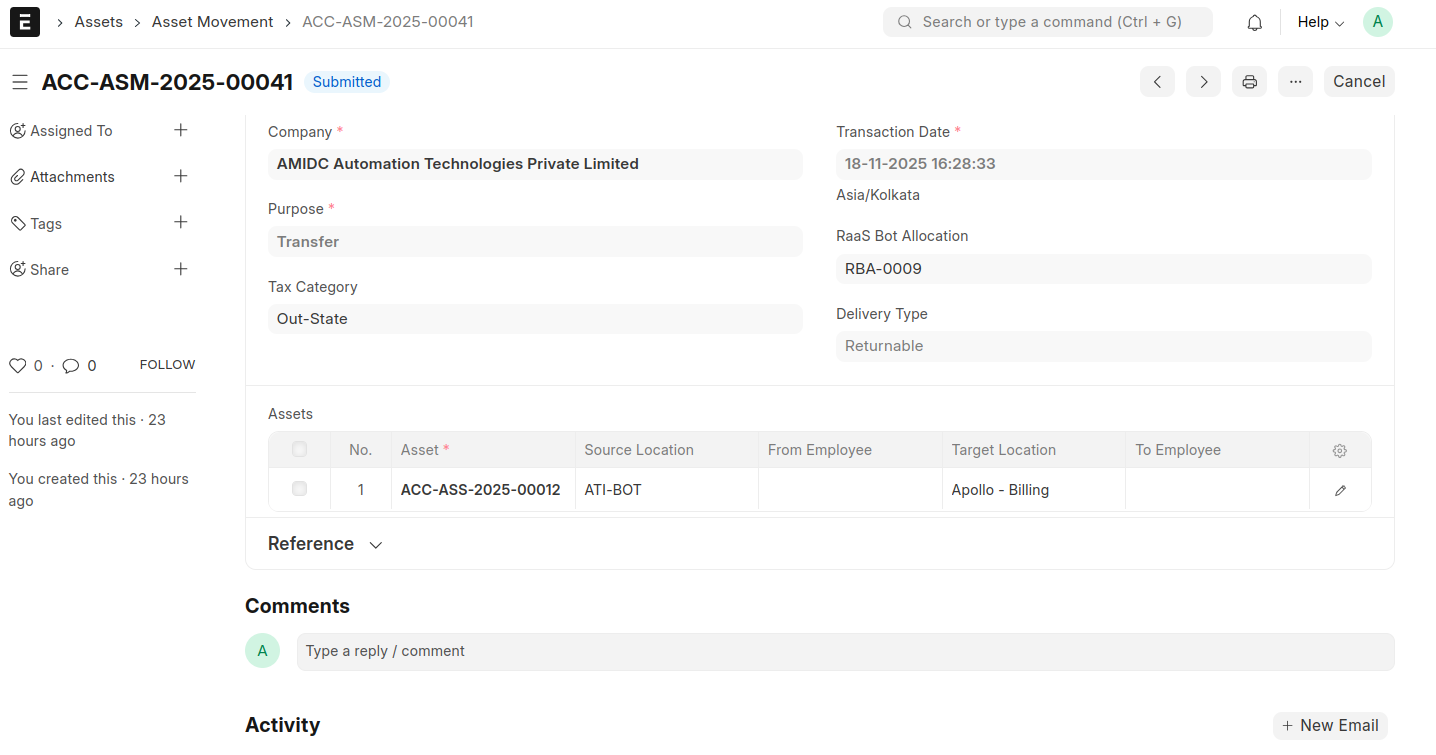
Task: Open the notifications bell icon
Action: [1254, 22]
